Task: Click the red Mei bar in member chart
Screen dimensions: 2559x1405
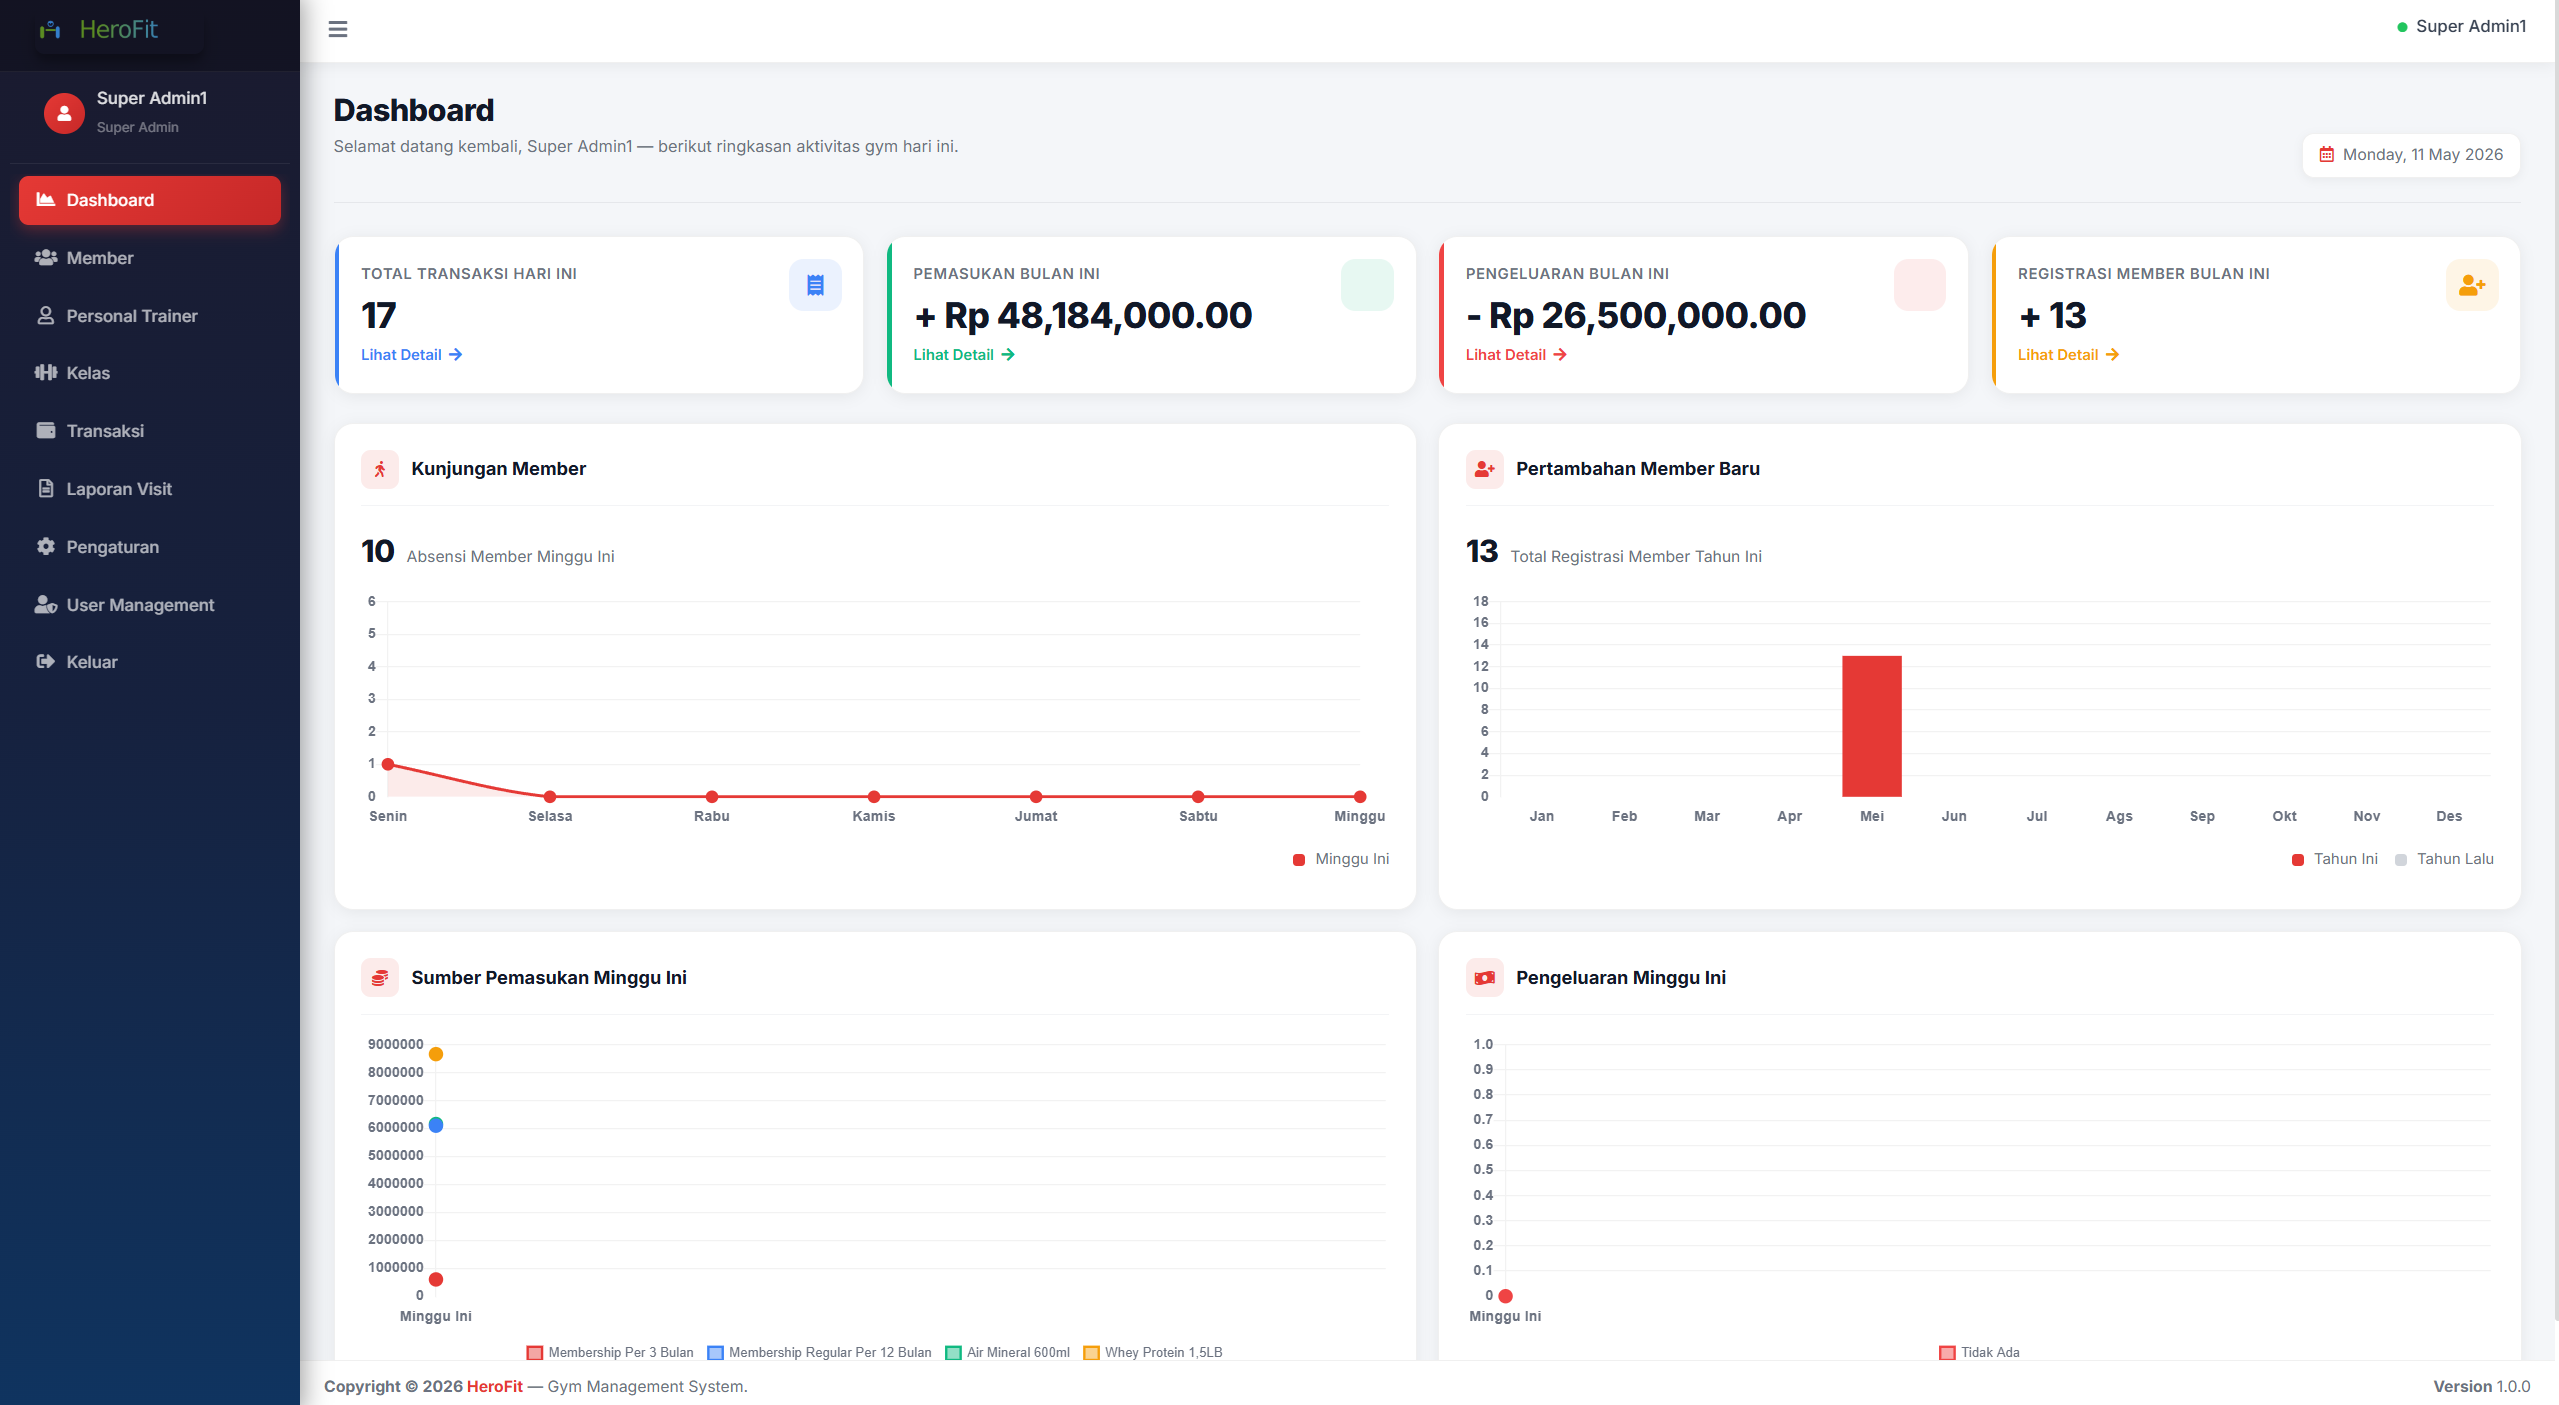Action: click(1872, 726)
